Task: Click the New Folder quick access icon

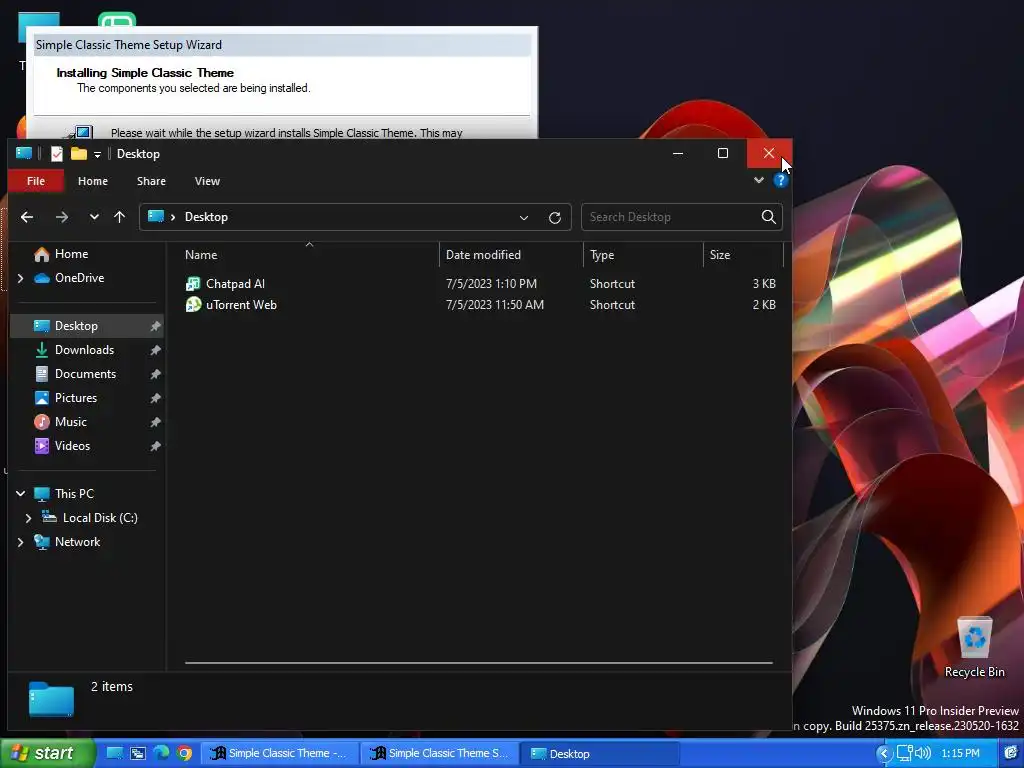Action: coord(79,153)
